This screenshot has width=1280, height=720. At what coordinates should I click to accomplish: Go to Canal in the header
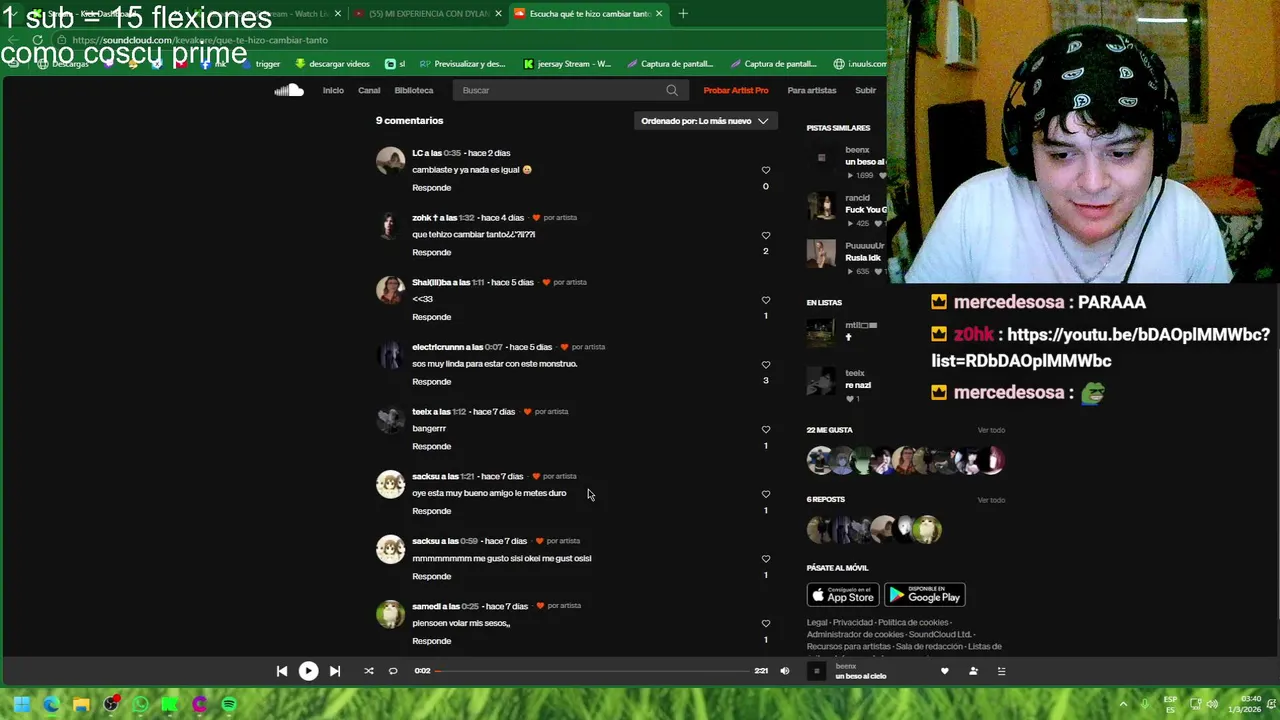[369, 90]
